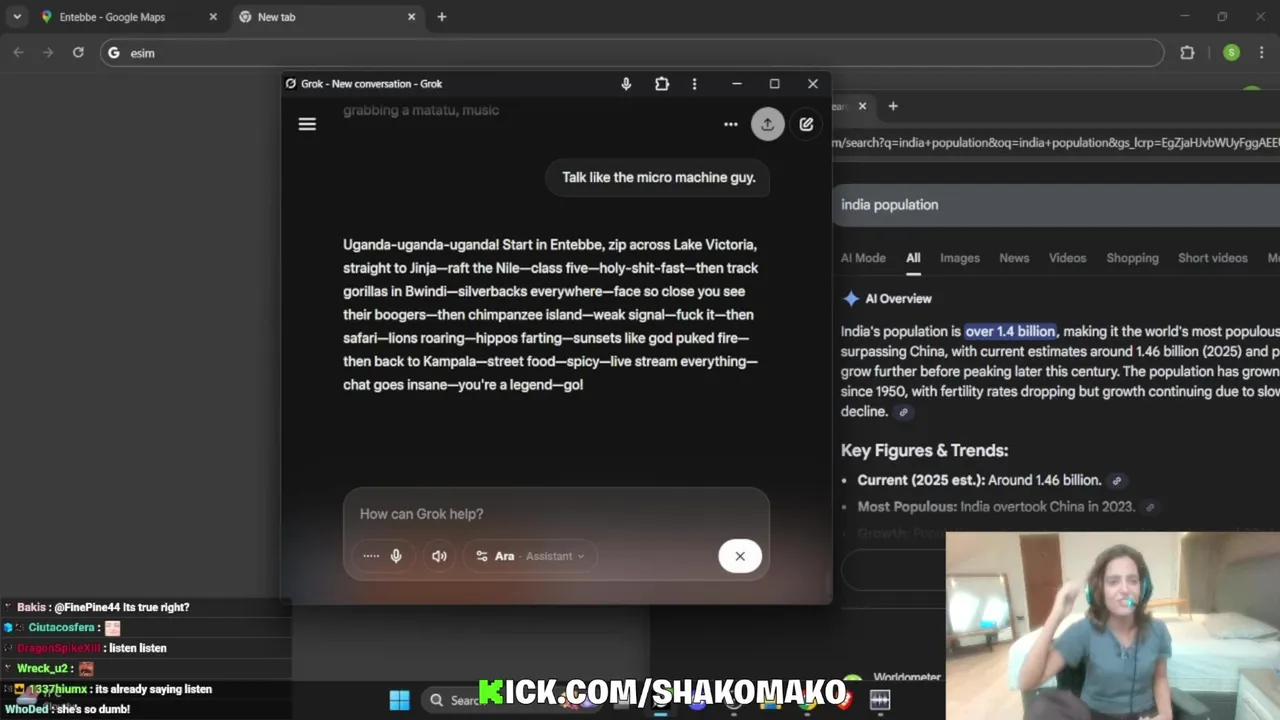This screenshot has height=720, width=1280.
Task: Click the 'Talk like the micro machine guy.' message
Action: 658,178
